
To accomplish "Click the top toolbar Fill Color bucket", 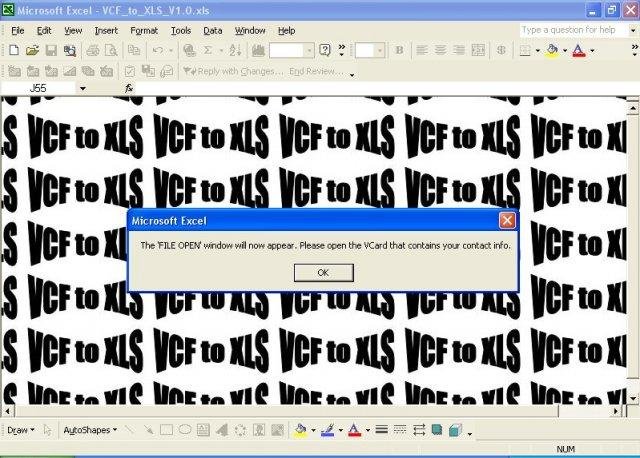I will coord(552,50).
